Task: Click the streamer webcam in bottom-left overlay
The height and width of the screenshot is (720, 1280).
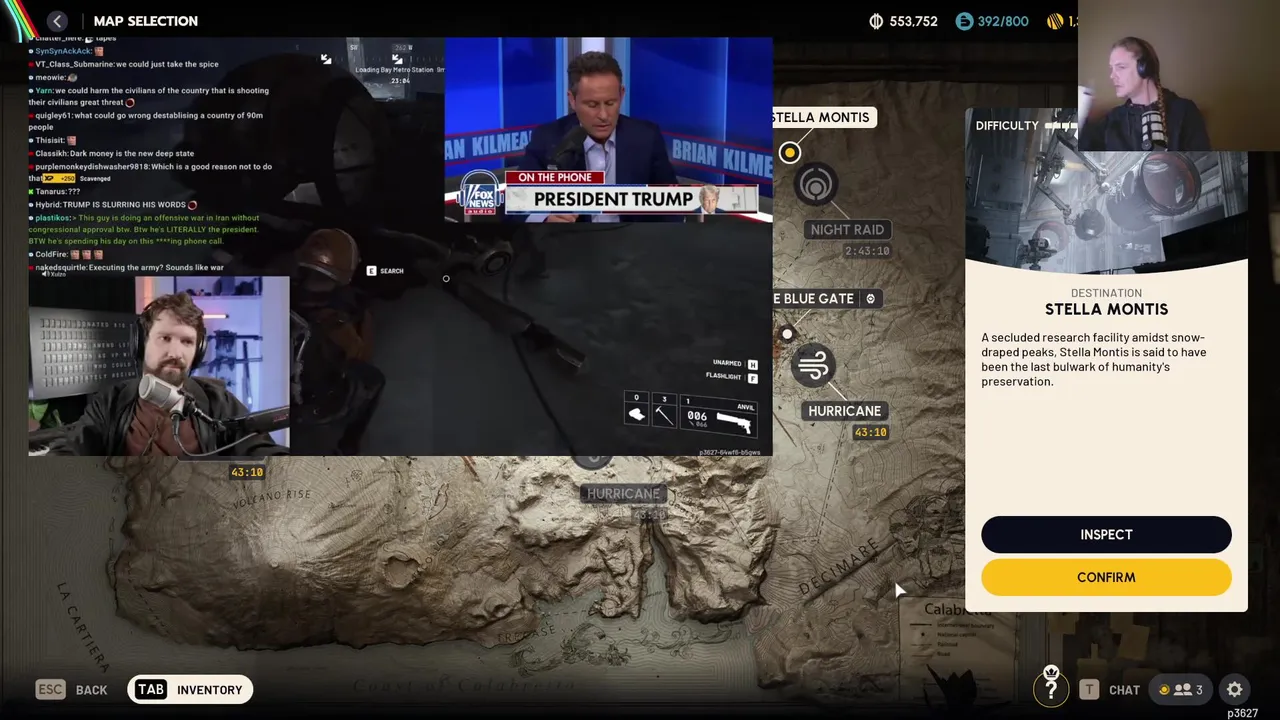Action: click(159, 365)
